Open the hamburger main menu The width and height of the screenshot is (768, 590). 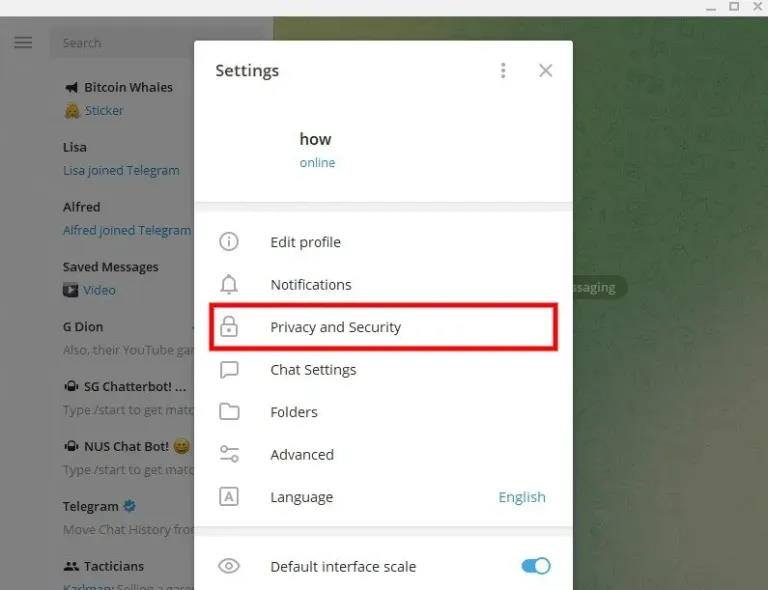(23, 43)
